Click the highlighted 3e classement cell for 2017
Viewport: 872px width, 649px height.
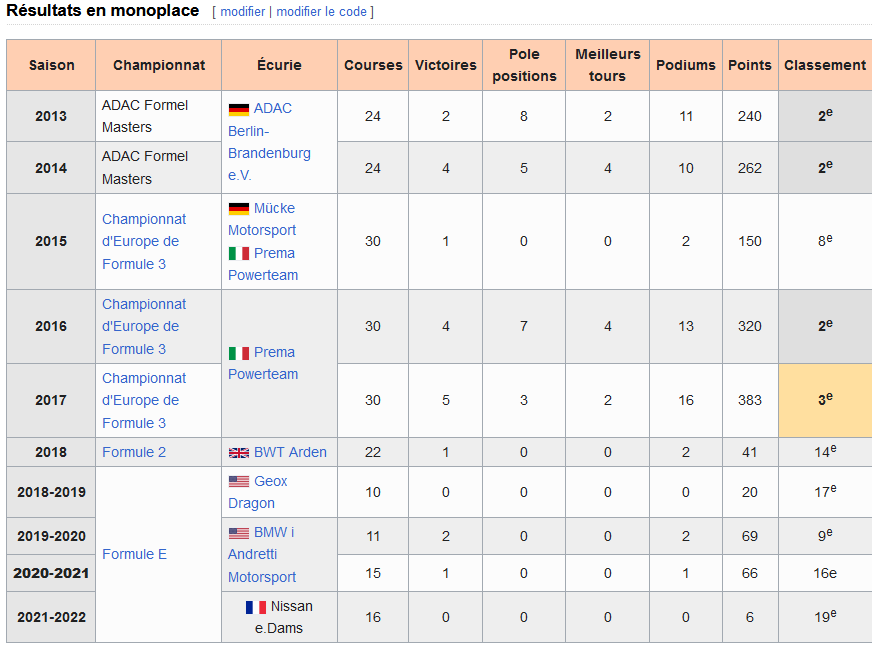[x=824, y=400]
